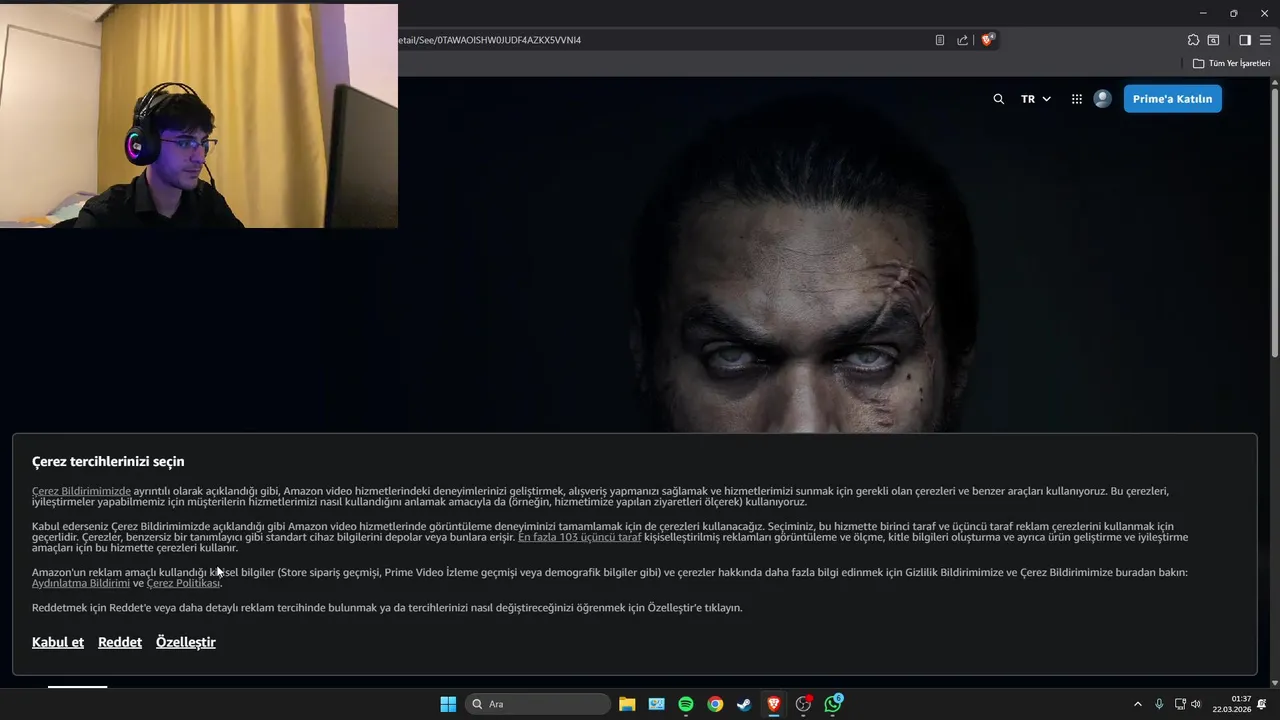This screenshot has width=1280, height=720.
Task: Open the Tüm Yer İşaretleri bookmarks folder
Action: click(x=1231, y=63)
